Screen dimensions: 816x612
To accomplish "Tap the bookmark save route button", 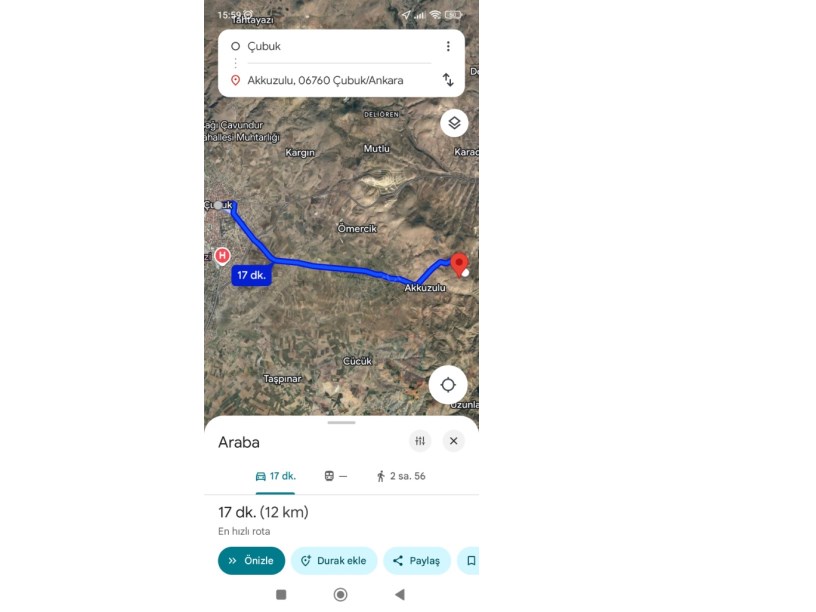I will click(470, 560).
